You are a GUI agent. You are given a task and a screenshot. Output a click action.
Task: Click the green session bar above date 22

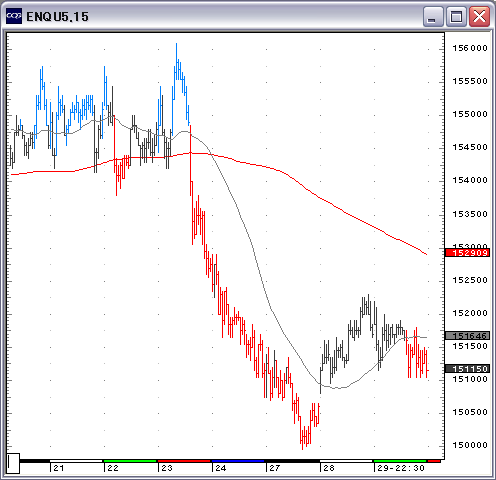pos(130,461)
